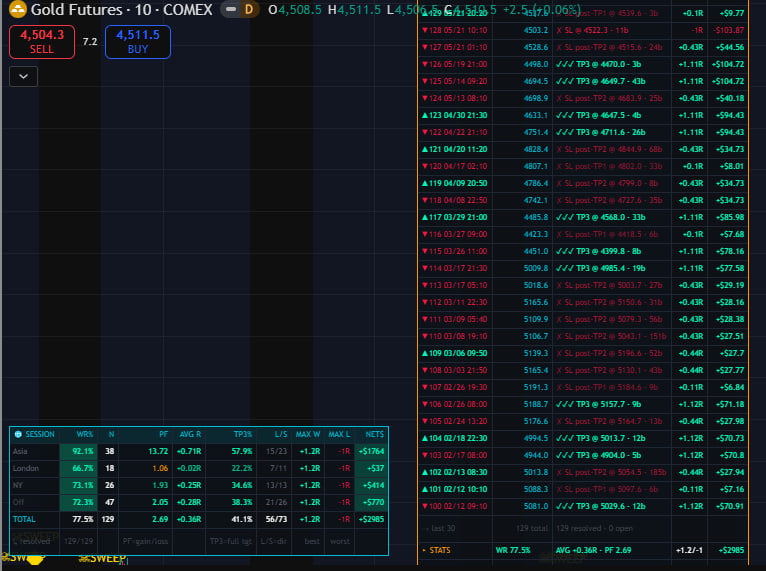Click the Gold Futures symbol logo icon
The image size is (766, 571).
tap(18, 9)
